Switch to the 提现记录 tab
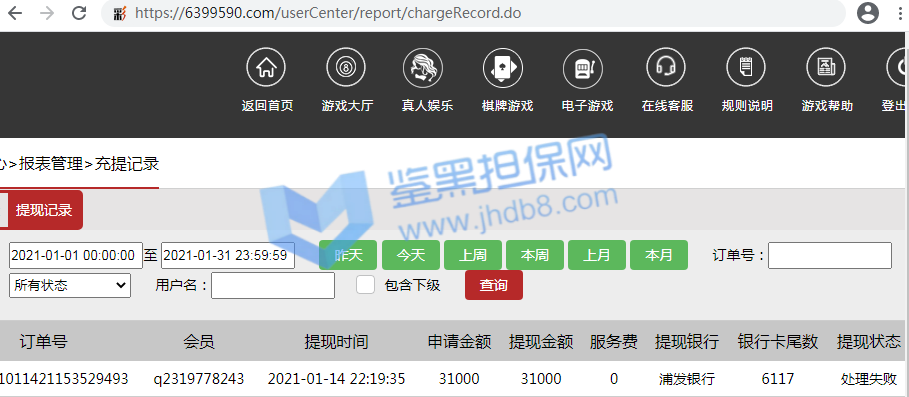Image resolution: width=909 pixels, height=397 pixels. pyautogui.click(x=44, y=210)
